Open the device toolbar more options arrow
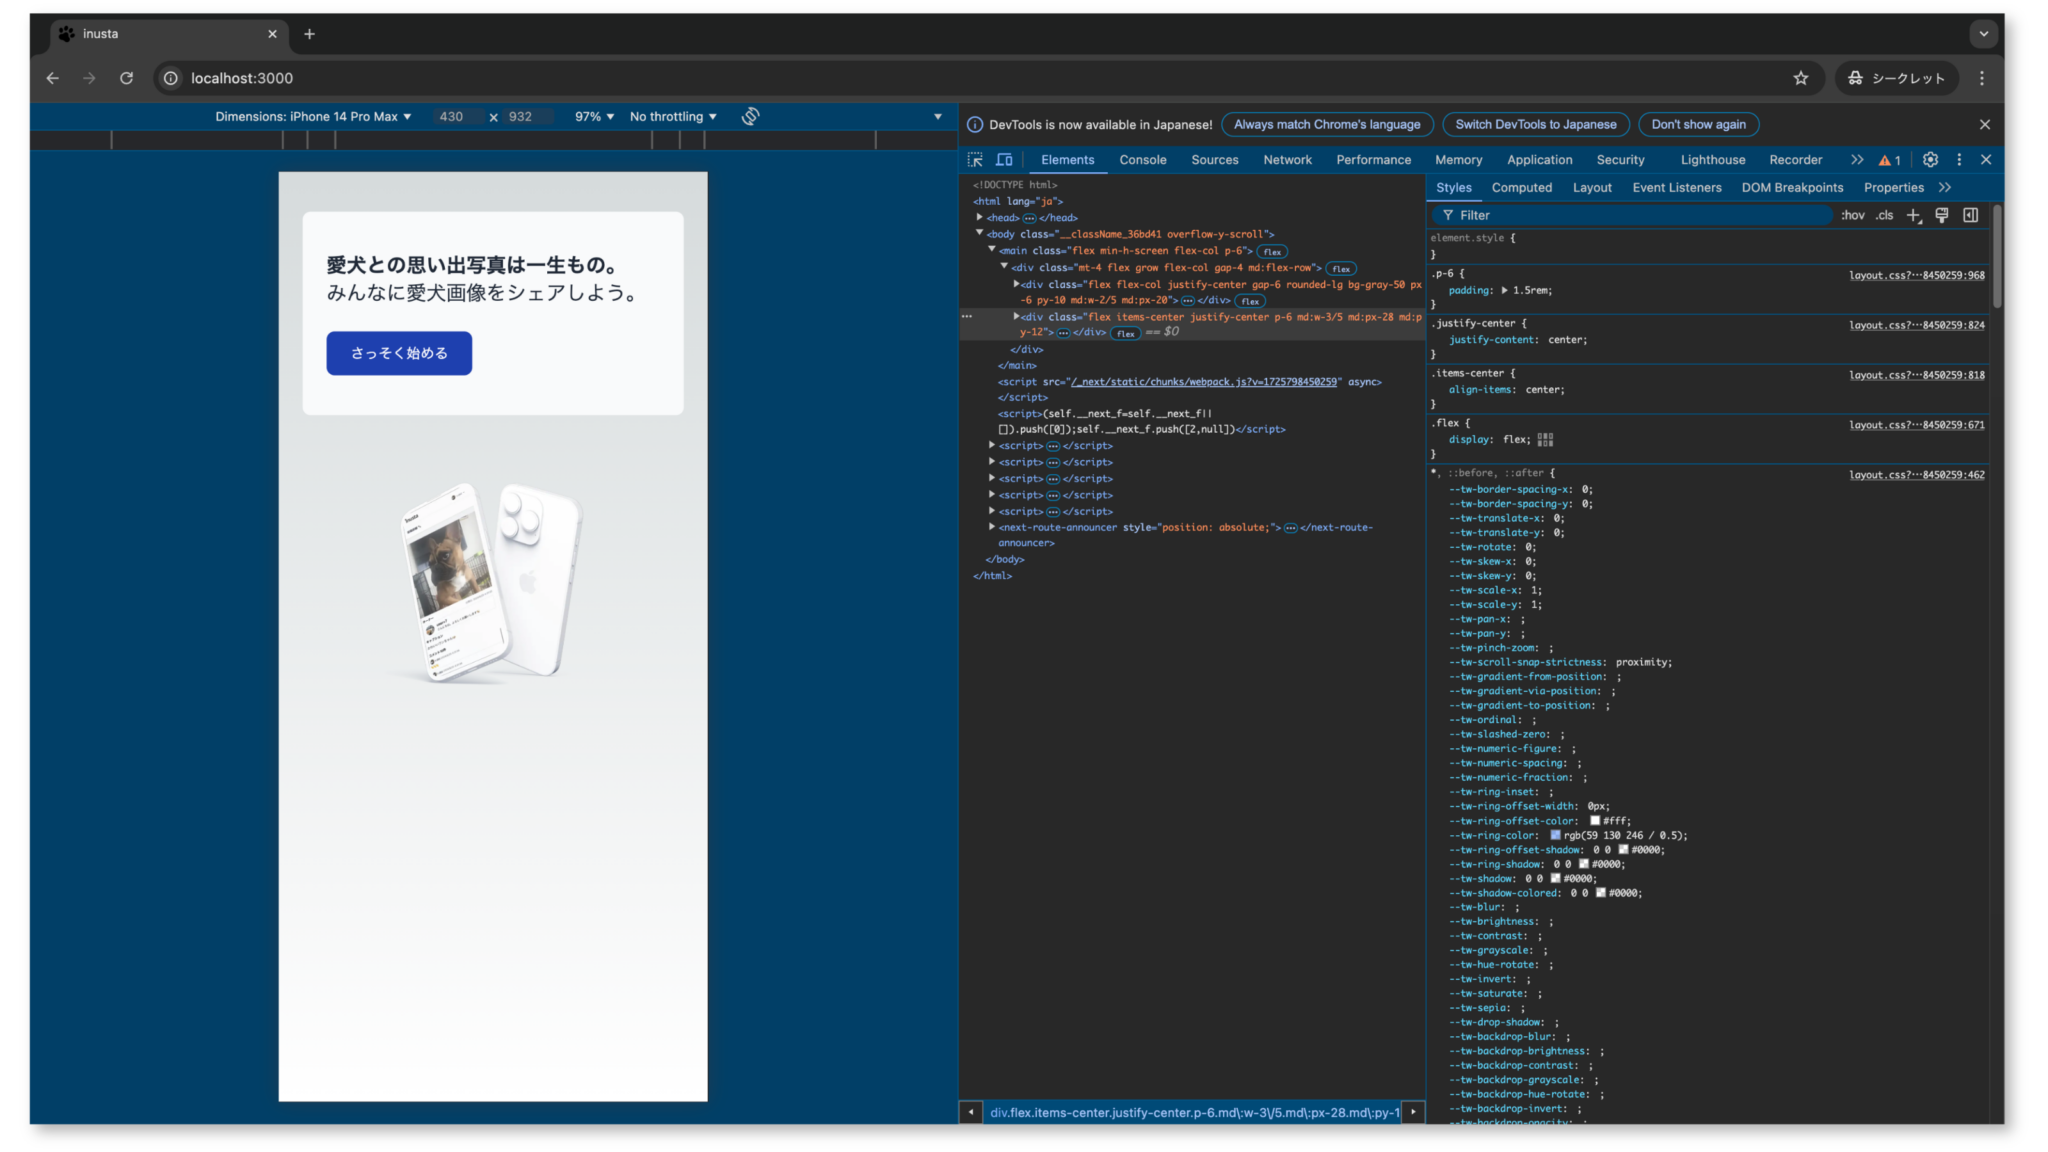 point(938,117)
